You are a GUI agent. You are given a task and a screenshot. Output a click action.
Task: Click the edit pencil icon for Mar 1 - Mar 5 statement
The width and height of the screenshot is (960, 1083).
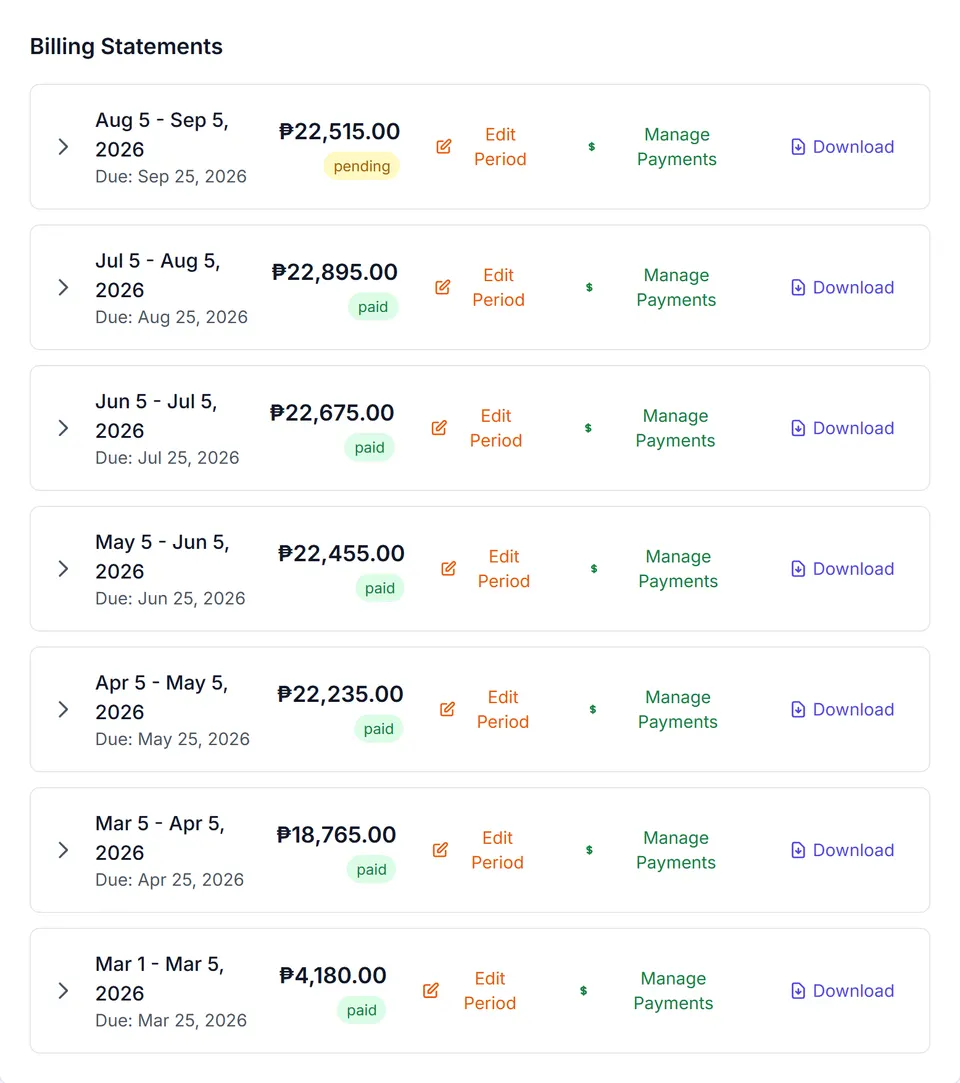tap(430, 990)
